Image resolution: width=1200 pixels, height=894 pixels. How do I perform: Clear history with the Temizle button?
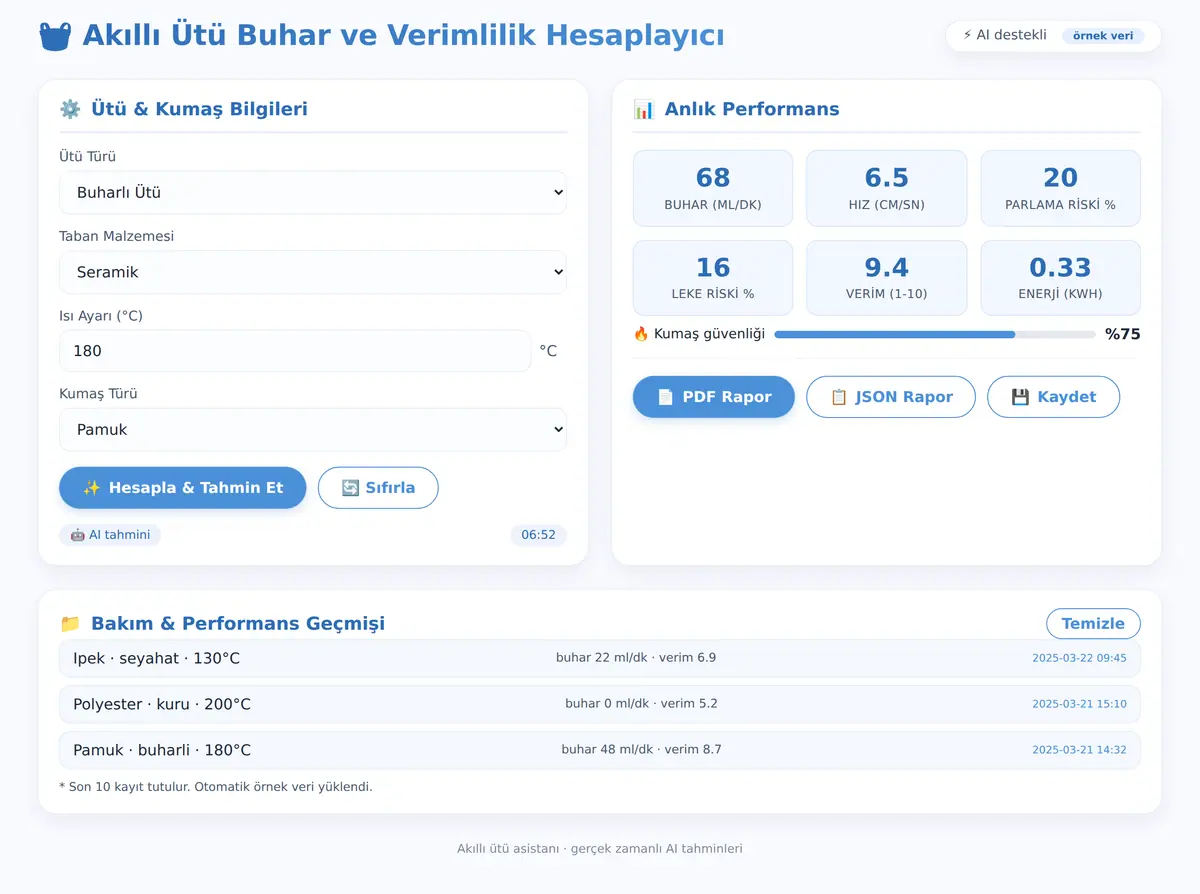(1093, 623)
